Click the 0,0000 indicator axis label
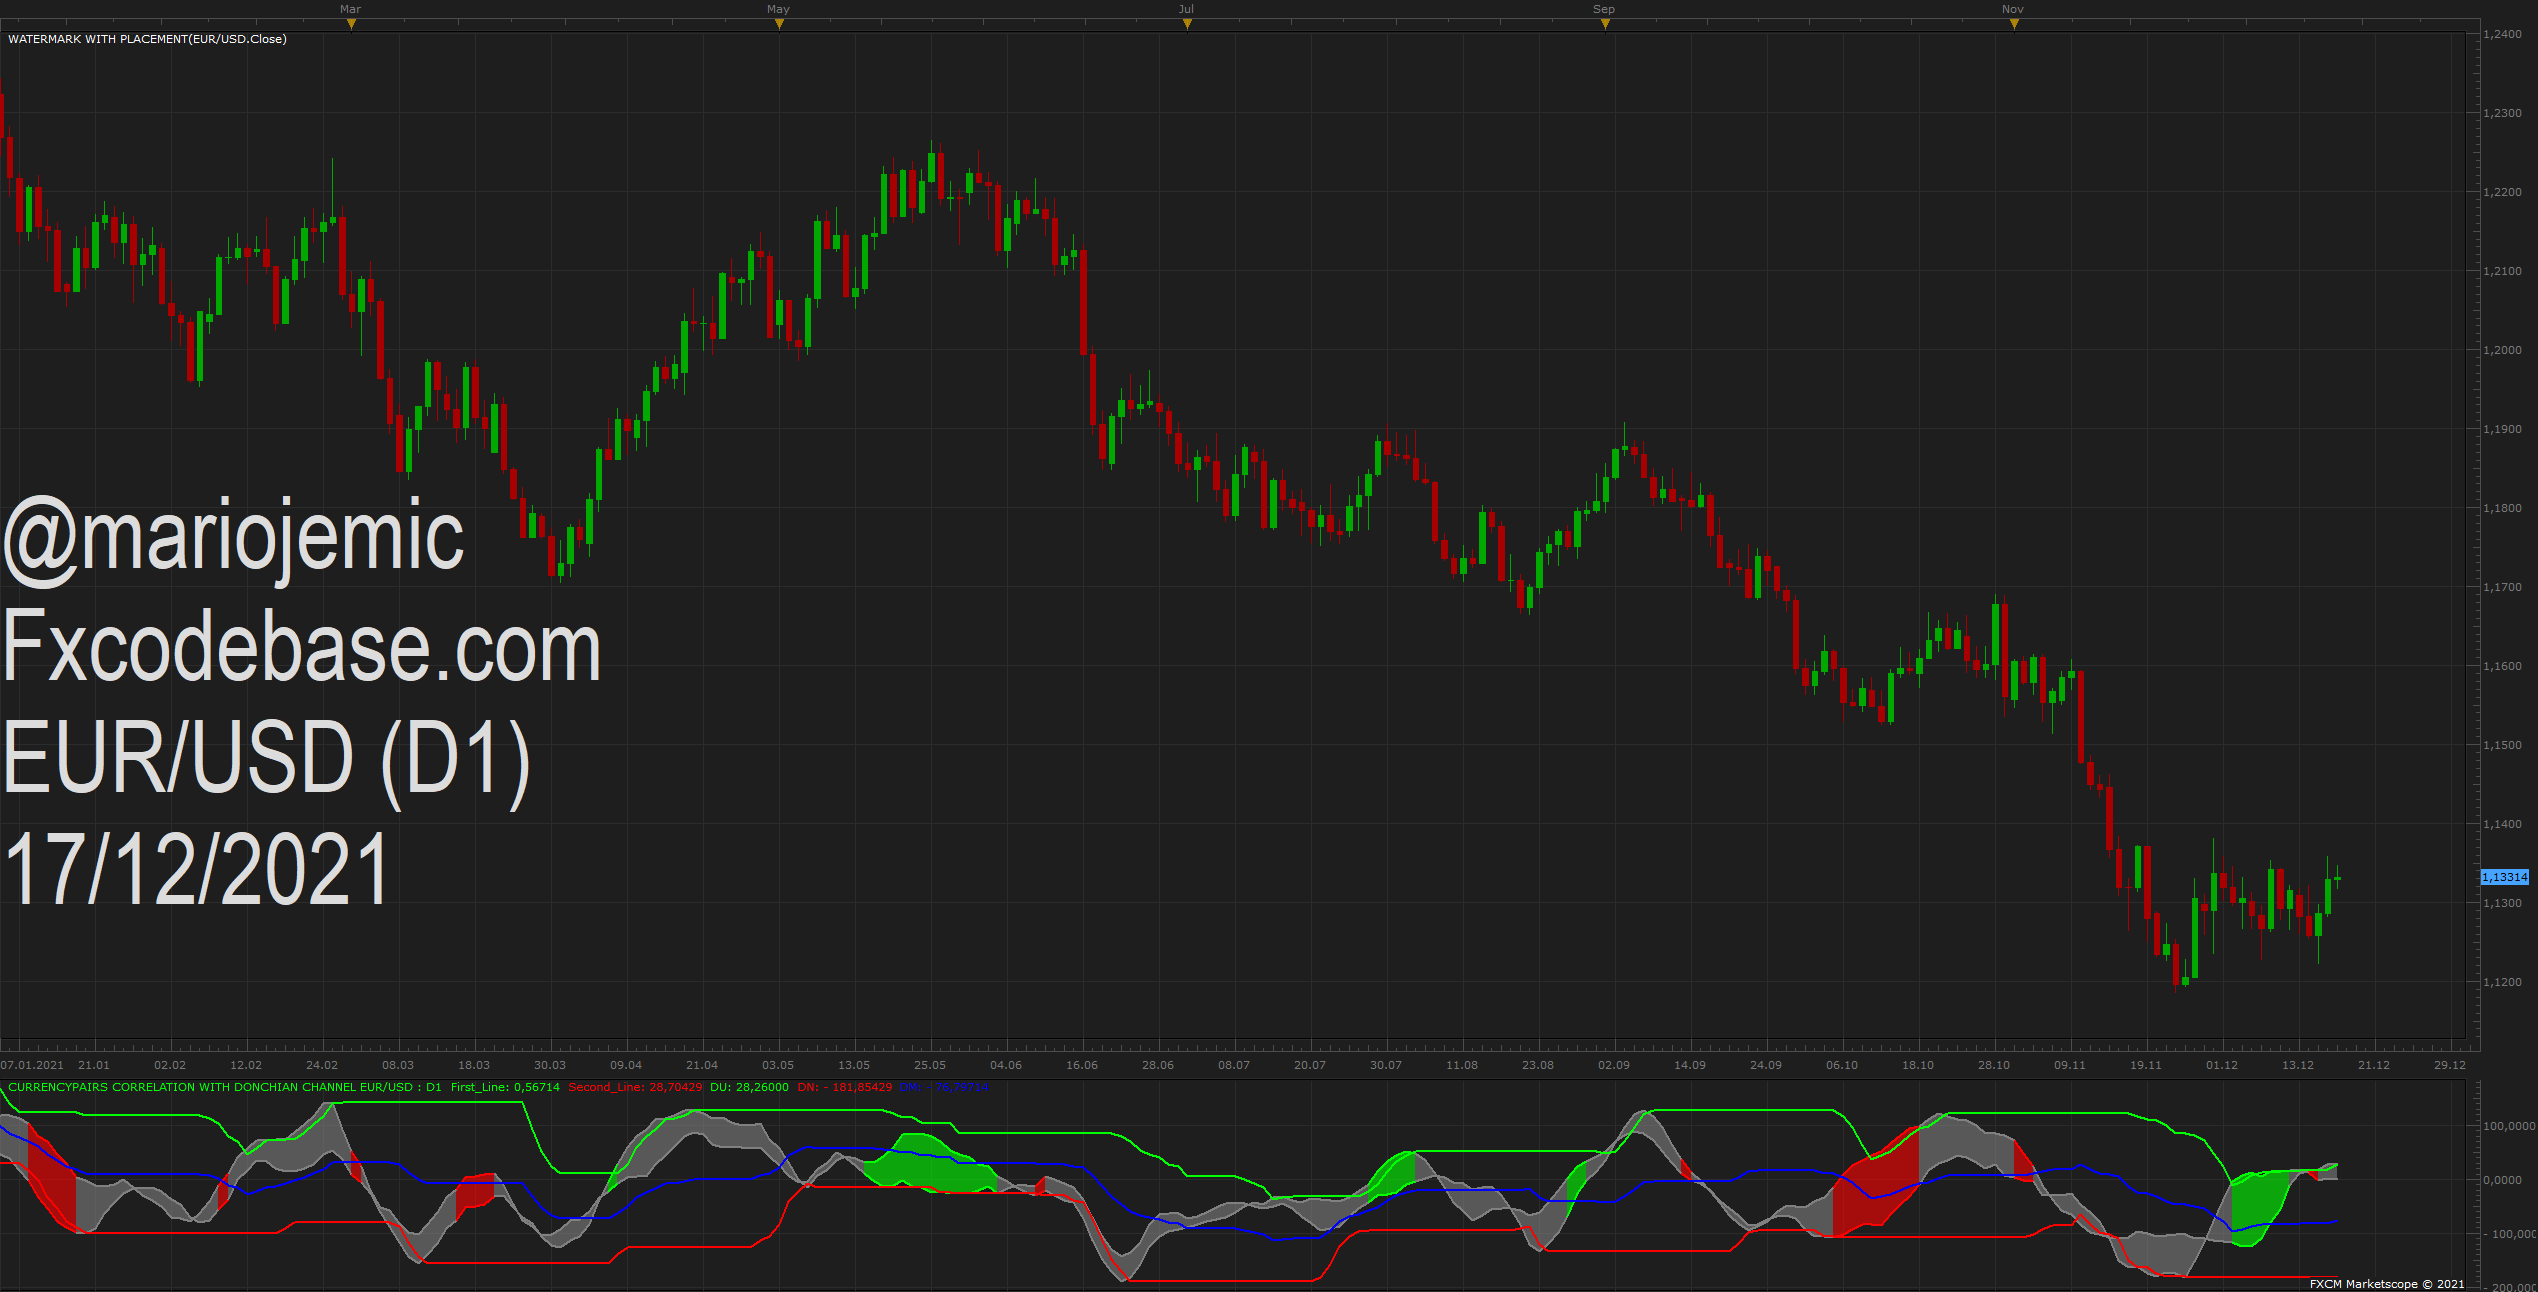Viewport: 2538px width, 1292px height. click(2503, 1180)
